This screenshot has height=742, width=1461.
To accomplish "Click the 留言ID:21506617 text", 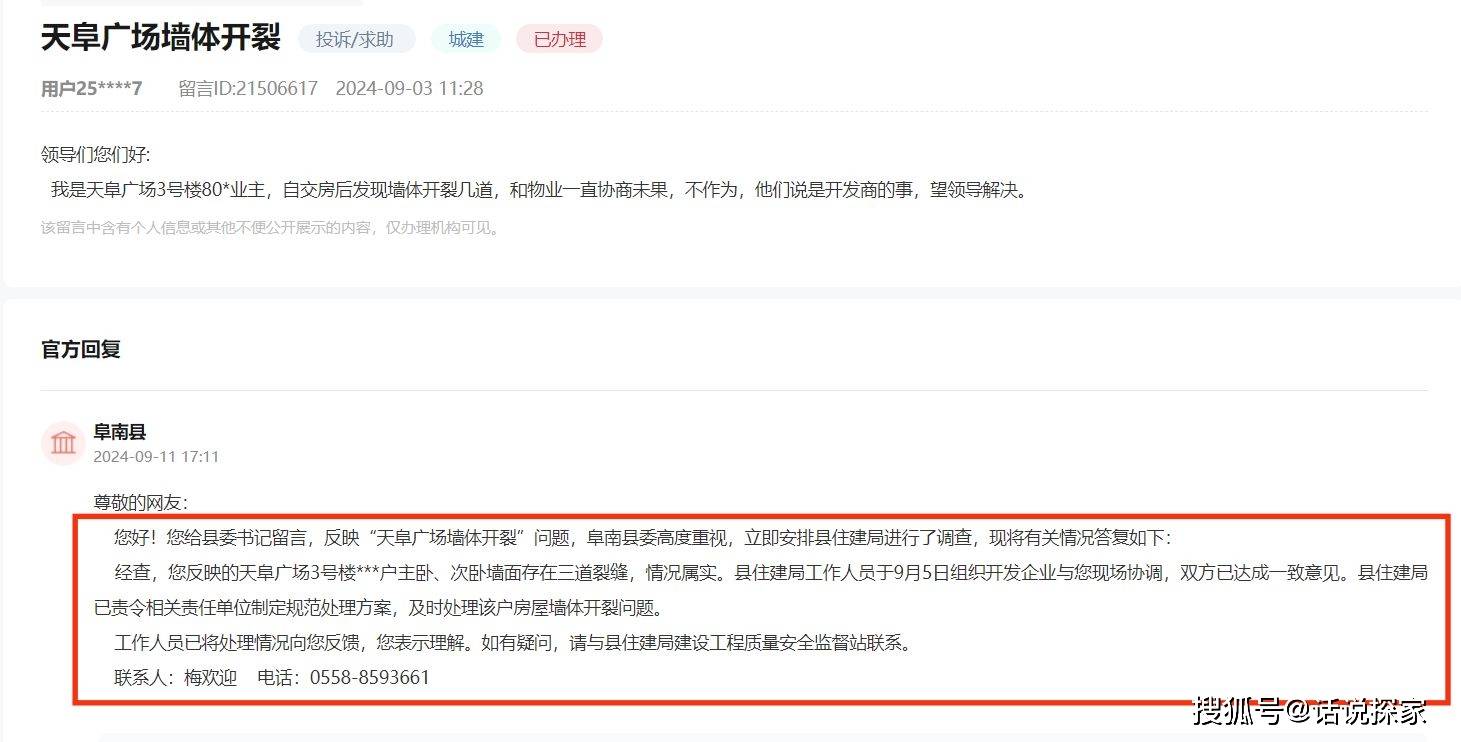I will (248, 88).
